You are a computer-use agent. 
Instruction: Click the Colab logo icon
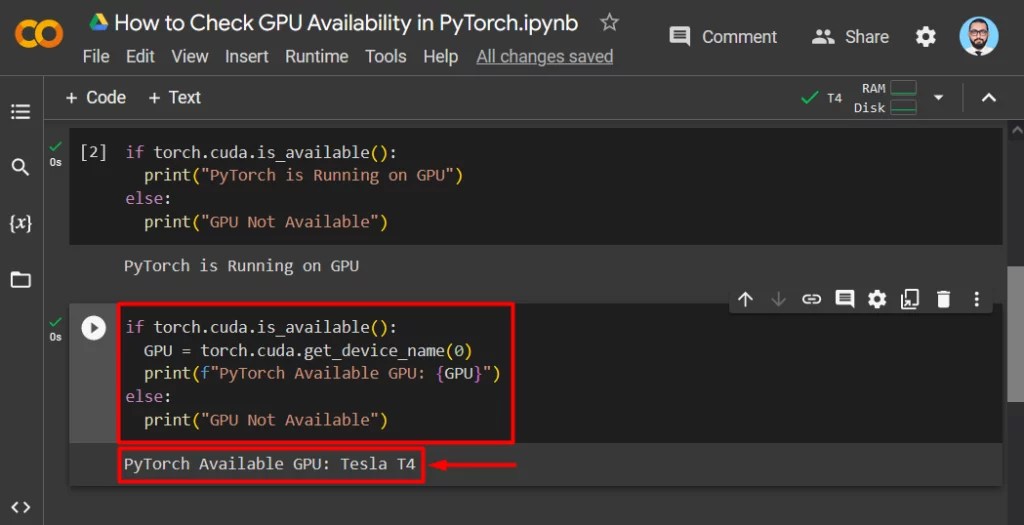pyautogui.click(x=39, y=34)
